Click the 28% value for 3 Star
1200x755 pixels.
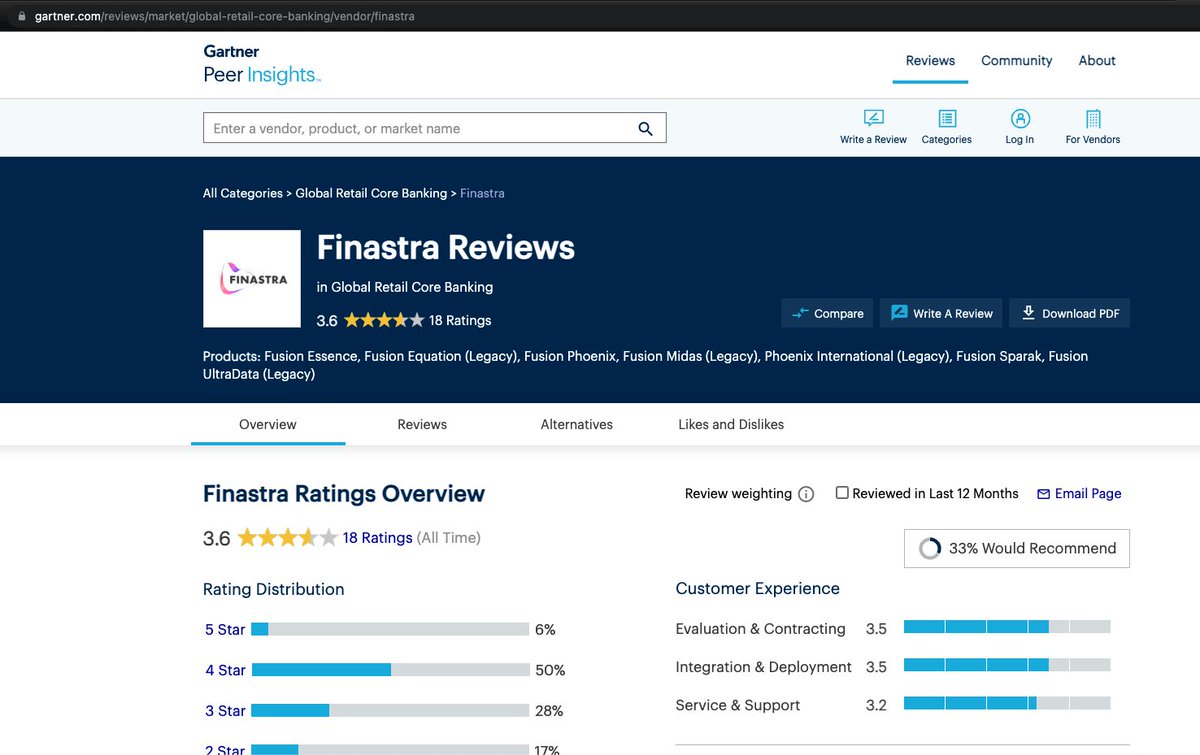pos(549,711)
